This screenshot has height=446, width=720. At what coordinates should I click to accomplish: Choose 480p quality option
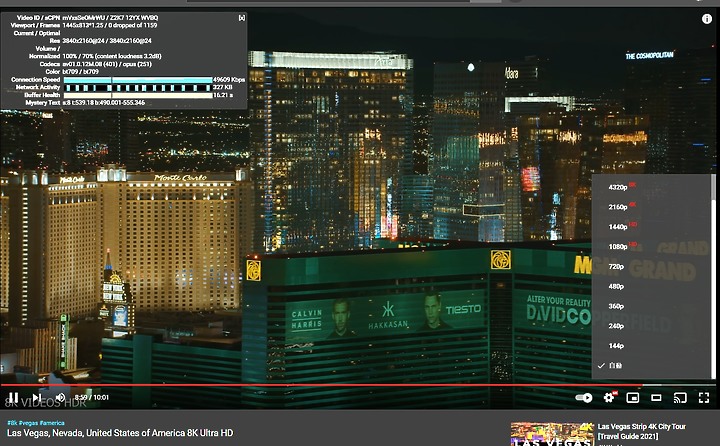pyautogui.click(x=651, y=286)
